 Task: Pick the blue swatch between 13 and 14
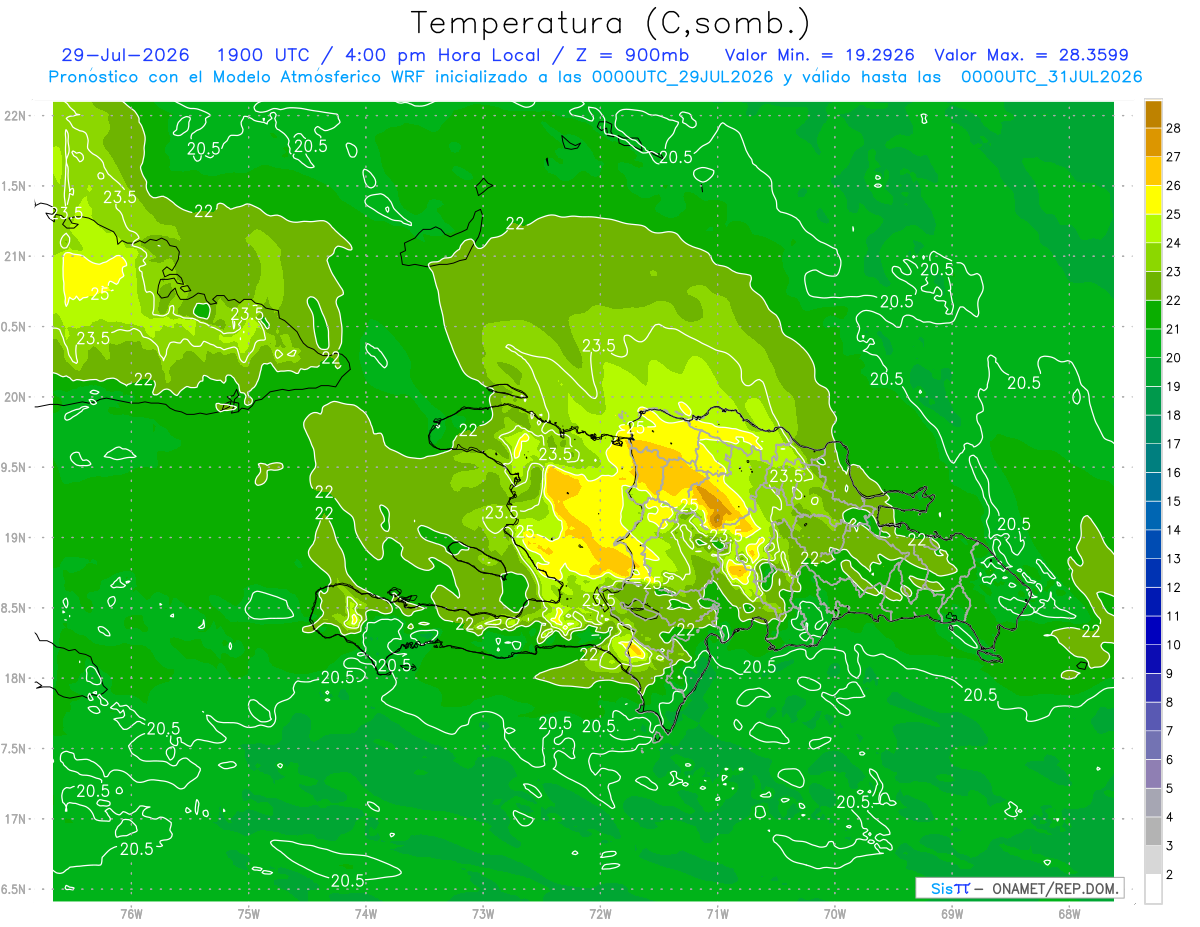pyautogui.click(x=1153, y=544)
